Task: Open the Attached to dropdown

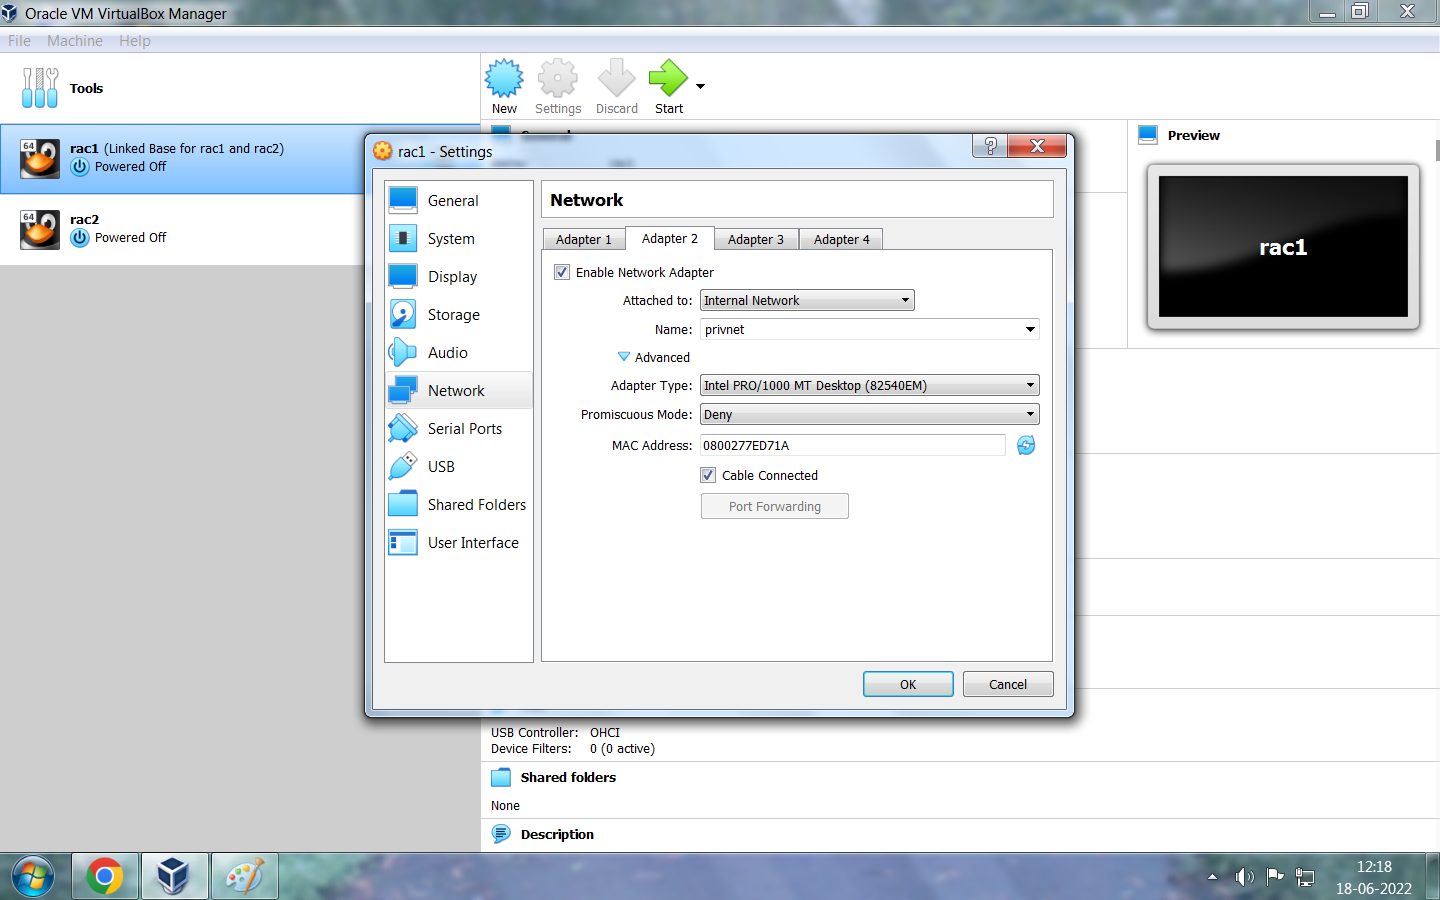Action: tap(807, 301)
